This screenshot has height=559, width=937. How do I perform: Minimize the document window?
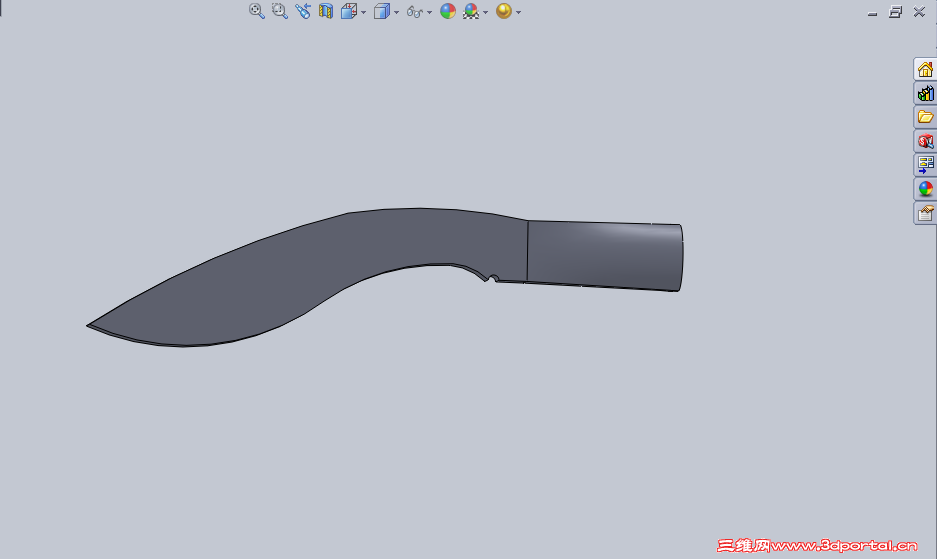click(872, 12)
